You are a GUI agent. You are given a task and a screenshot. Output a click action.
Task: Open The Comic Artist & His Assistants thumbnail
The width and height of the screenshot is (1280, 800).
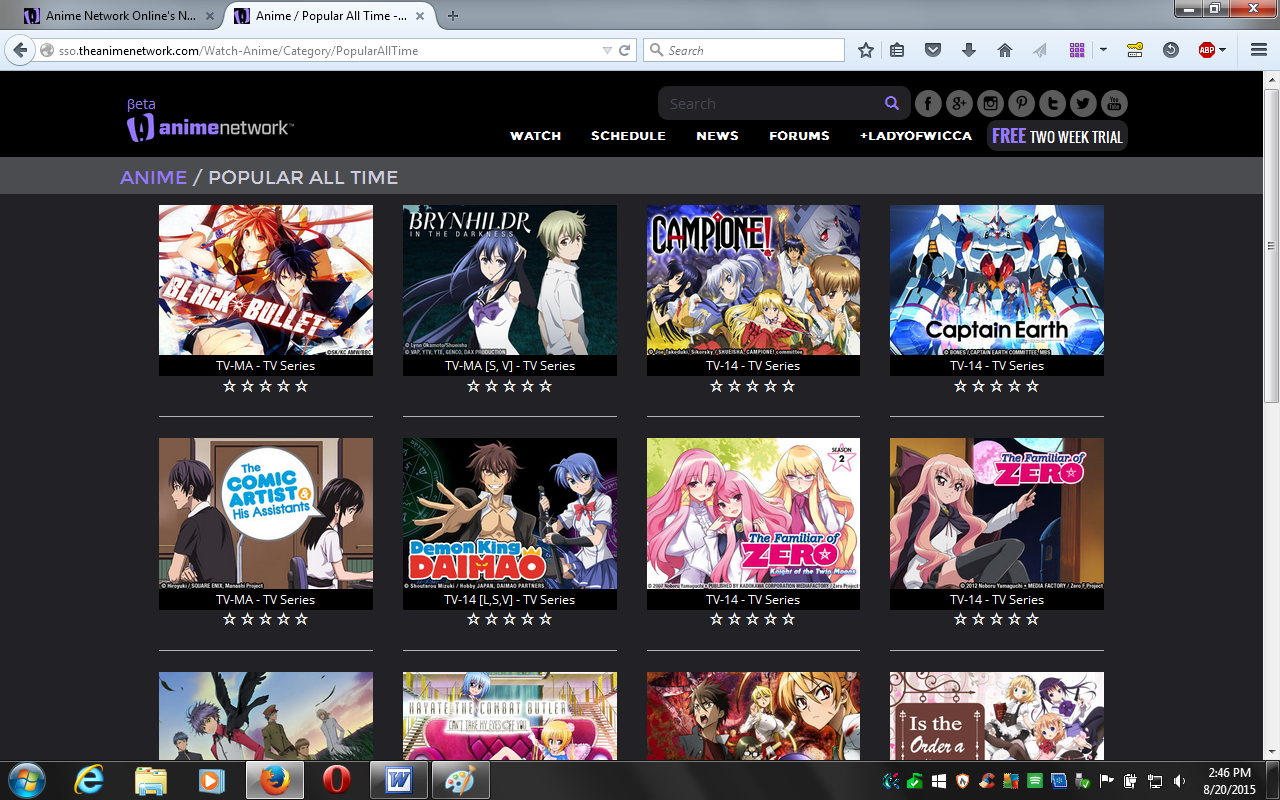click(266, 513)
